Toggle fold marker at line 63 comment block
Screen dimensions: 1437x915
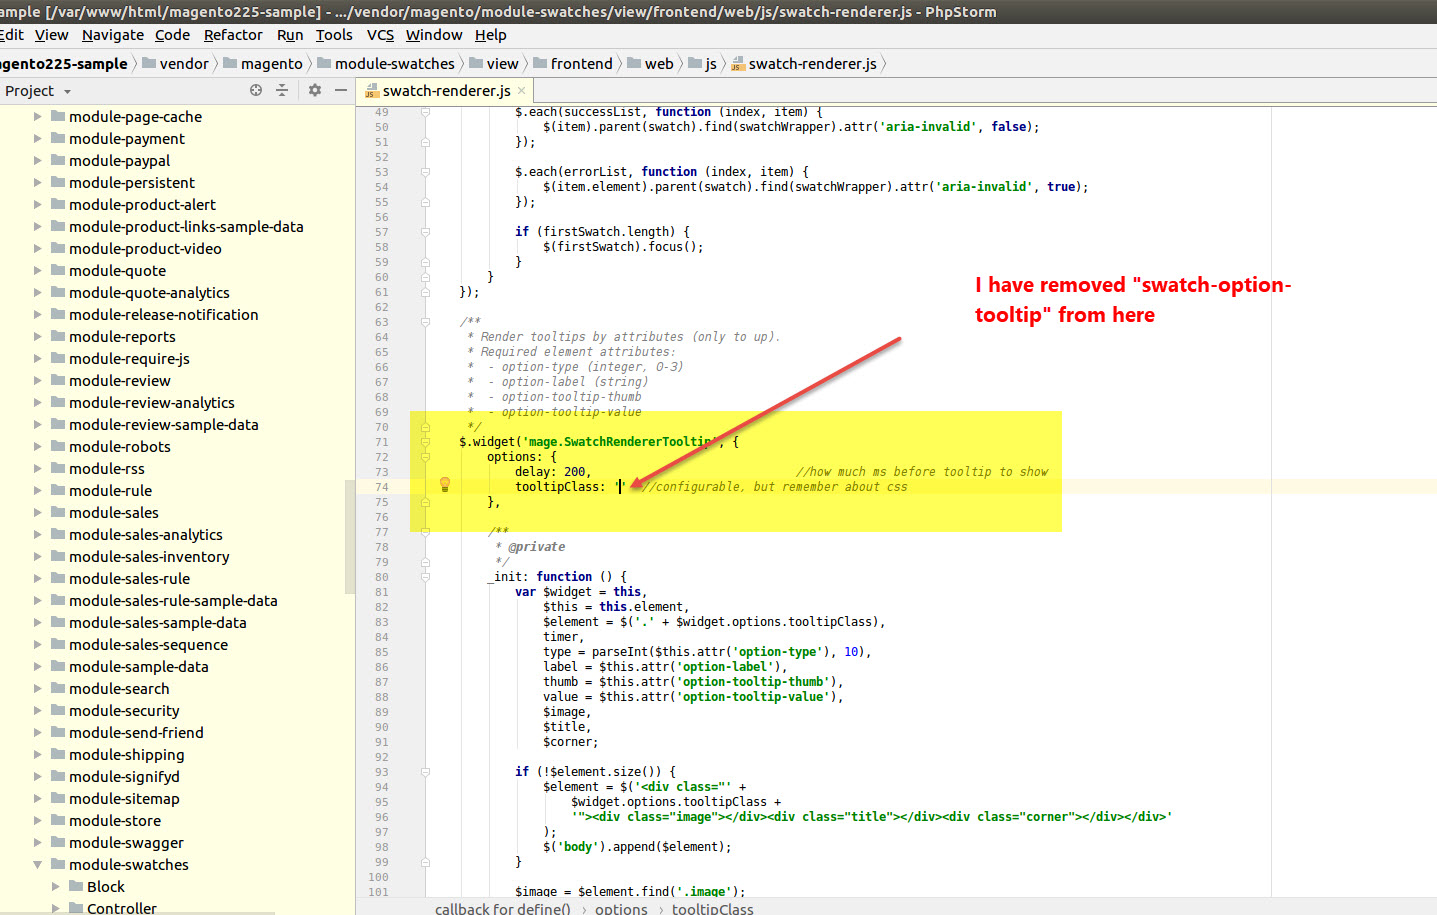(425, 322)
